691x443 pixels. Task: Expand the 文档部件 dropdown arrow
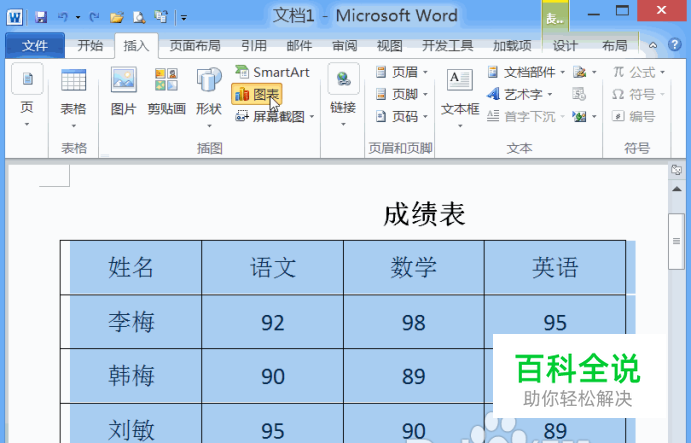click(x=562, y=72)
